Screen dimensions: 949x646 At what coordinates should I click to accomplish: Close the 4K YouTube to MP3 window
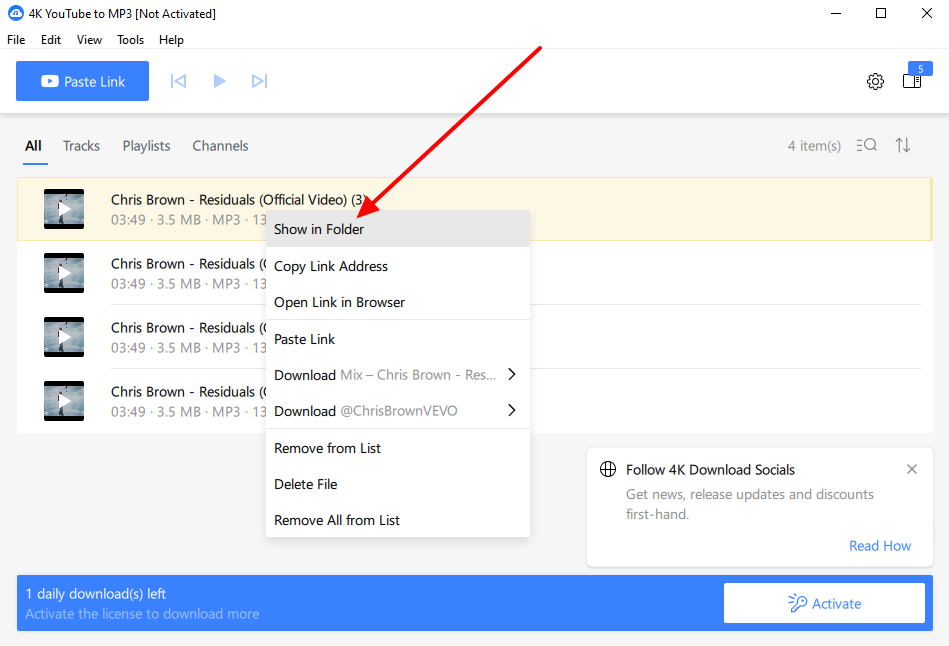tap(927, 13)
